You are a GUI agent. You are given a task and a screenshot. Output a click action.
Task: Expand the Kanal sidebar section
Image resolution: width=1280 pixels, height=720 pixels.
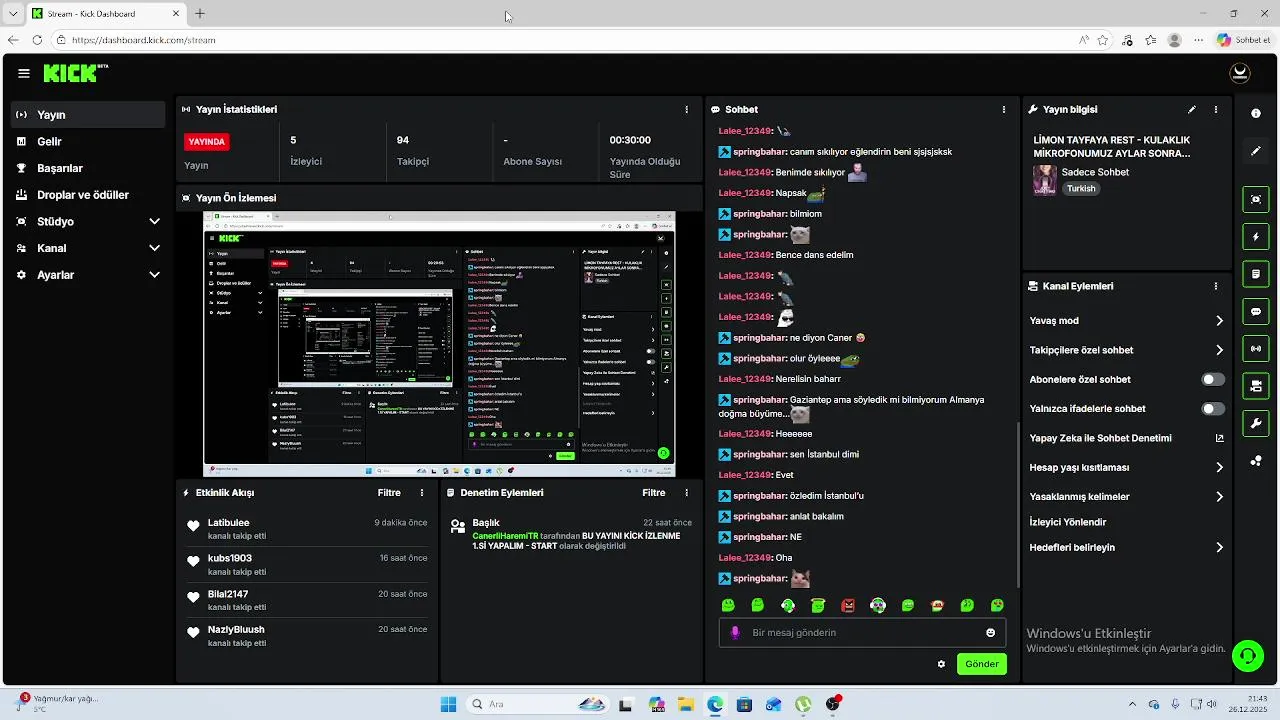[154, 248]
